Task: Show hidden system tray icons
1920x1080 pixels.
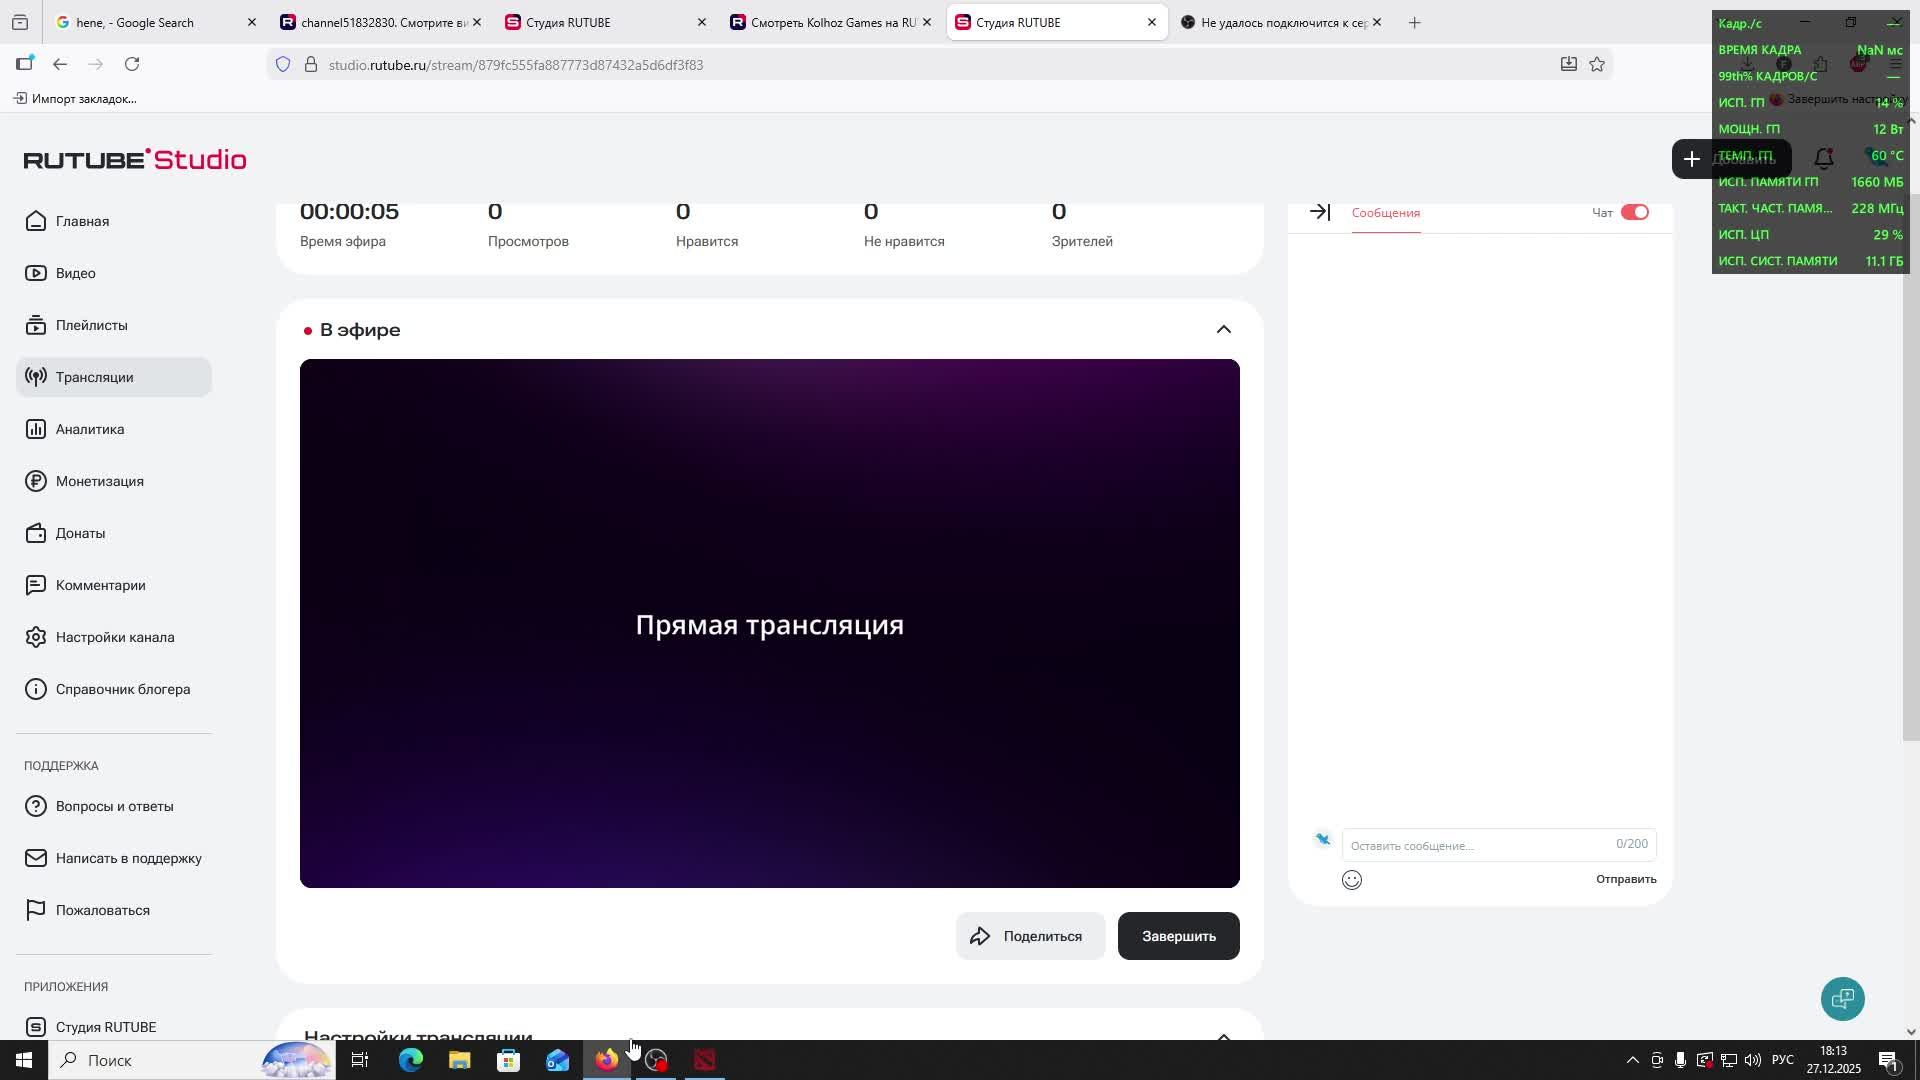Action: tap(1632, 1060)
